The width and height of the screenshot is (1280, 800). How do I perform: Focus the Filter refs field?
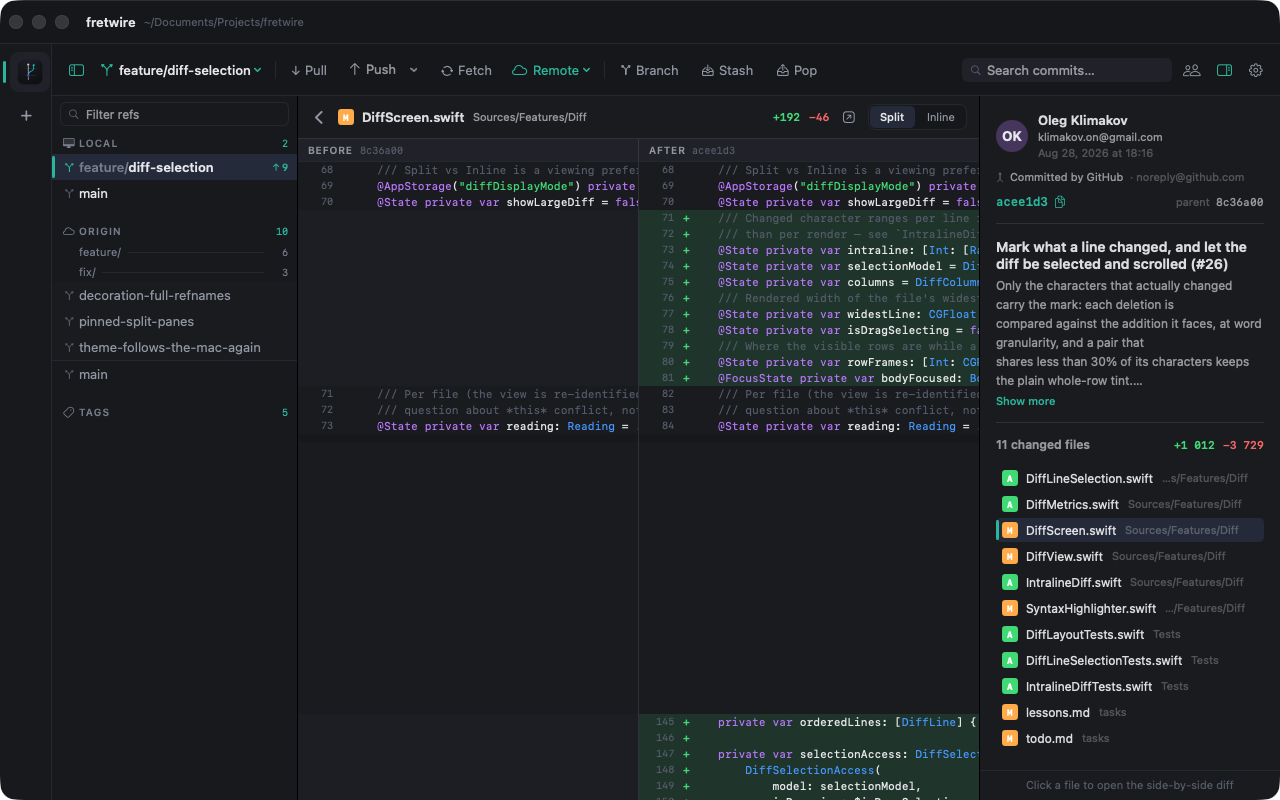coord(174,114)
